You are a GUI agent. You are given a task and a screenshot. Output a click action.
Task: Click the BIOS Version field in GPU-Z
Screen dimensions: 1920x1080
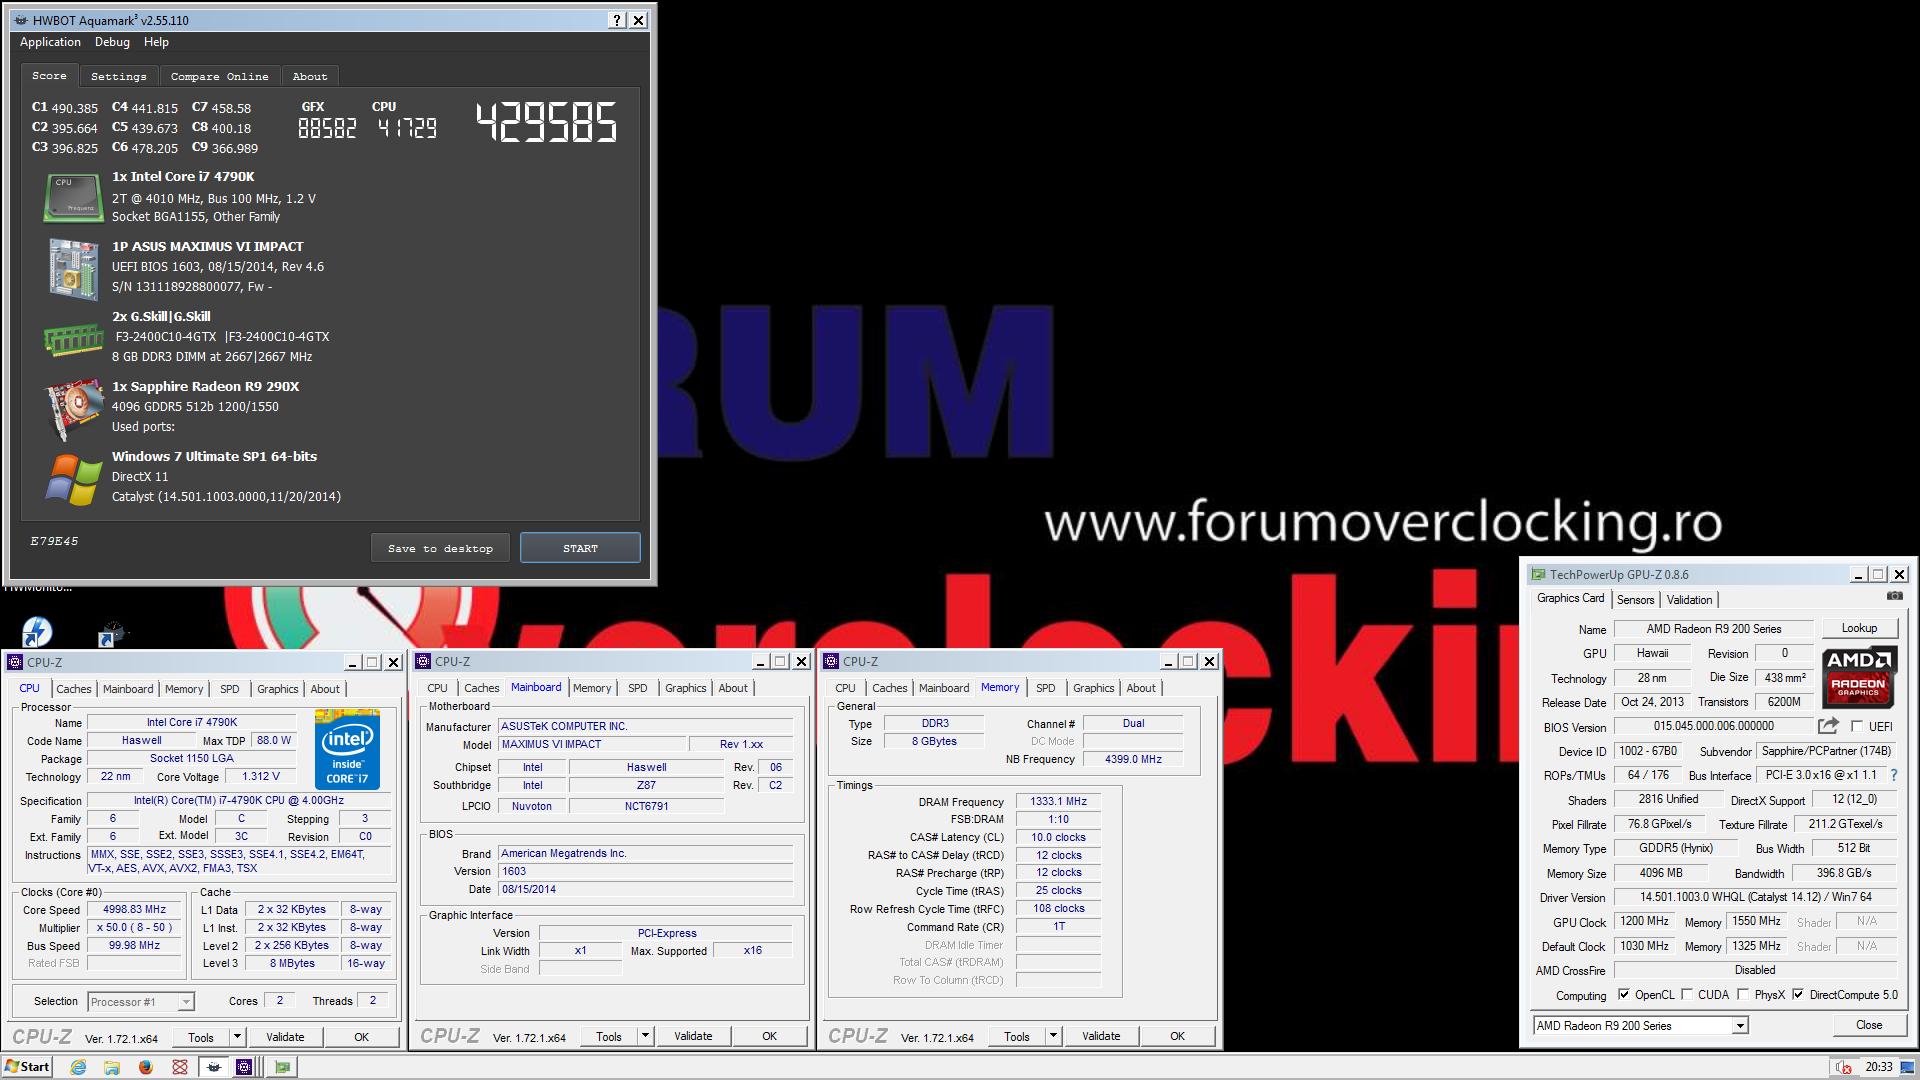[1713, 726]
